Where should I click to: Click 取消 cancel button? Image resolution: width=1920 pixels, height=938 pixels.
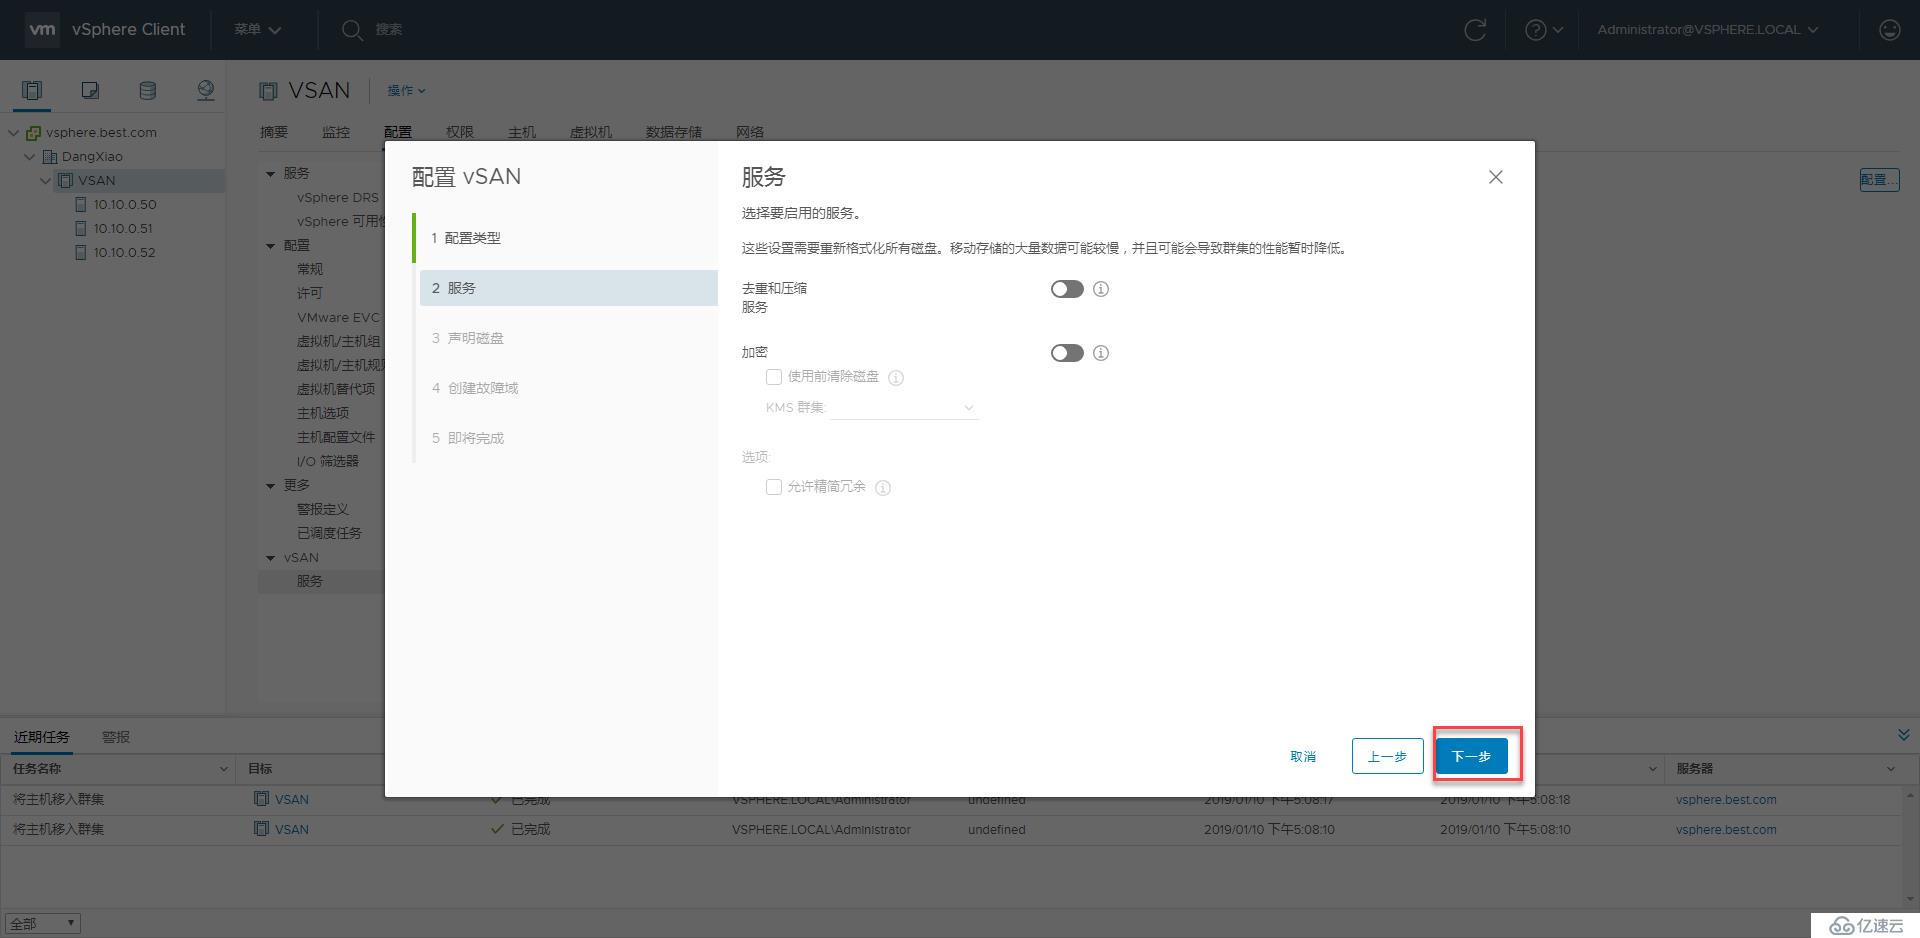point(1303,756)
